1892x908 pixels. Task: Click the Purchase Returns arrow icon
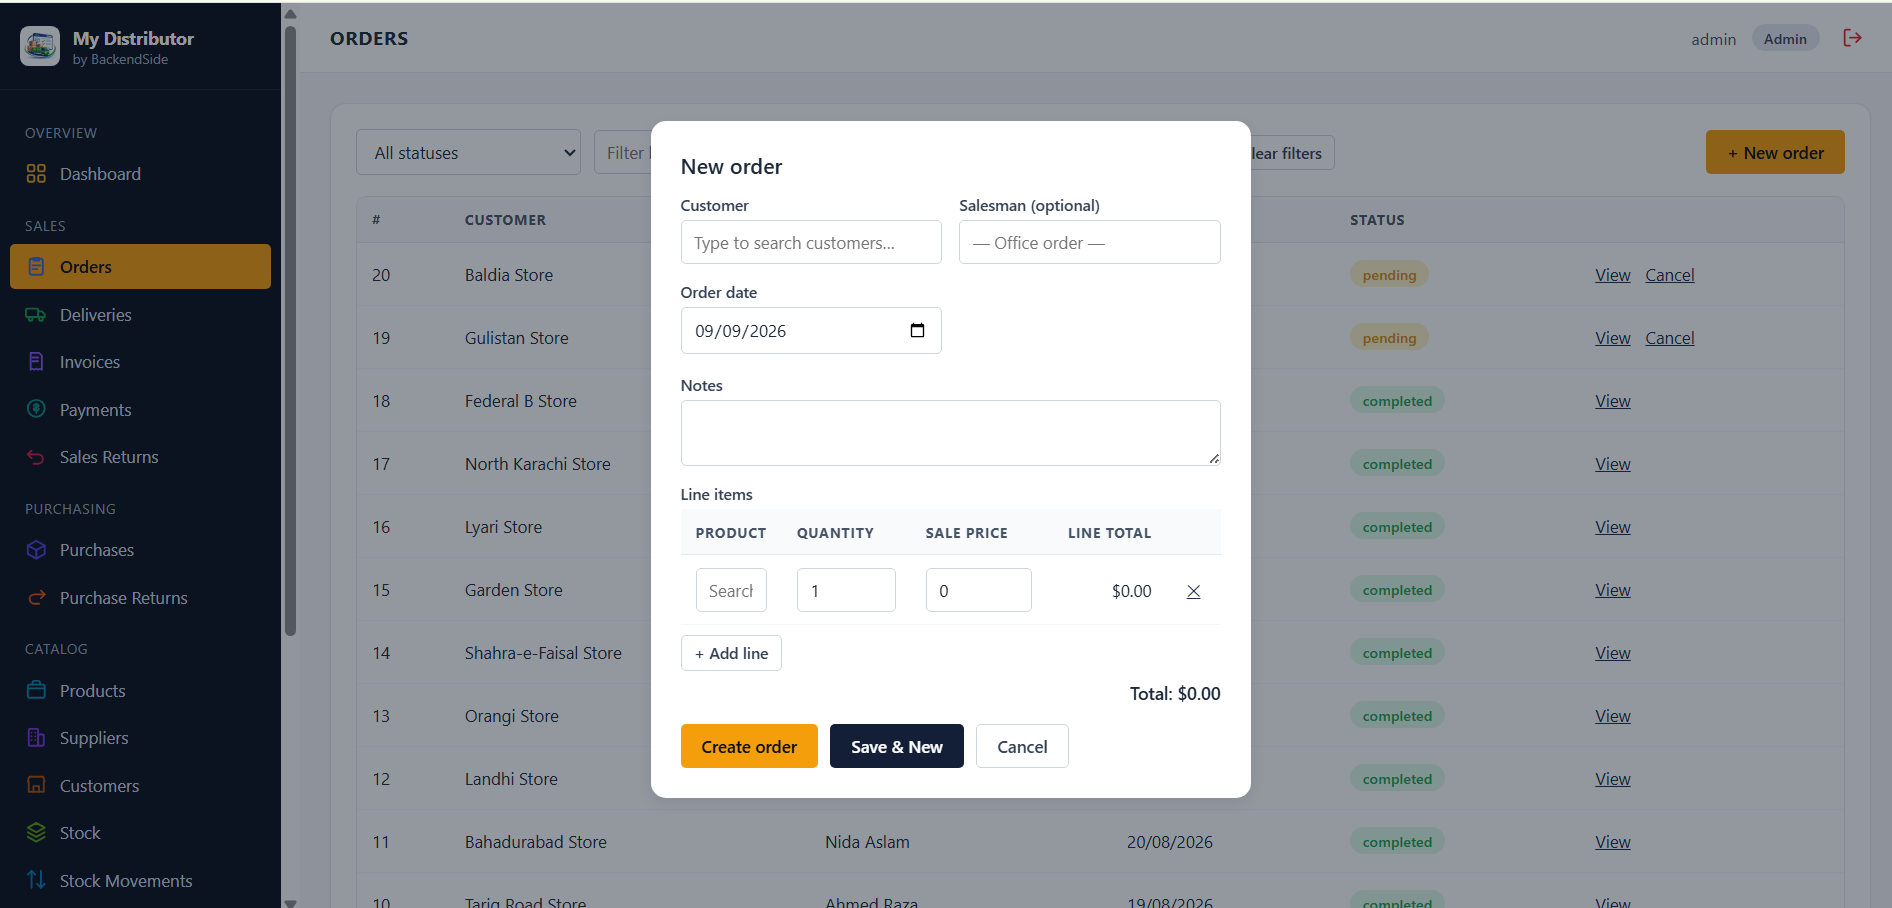point(36,598)
